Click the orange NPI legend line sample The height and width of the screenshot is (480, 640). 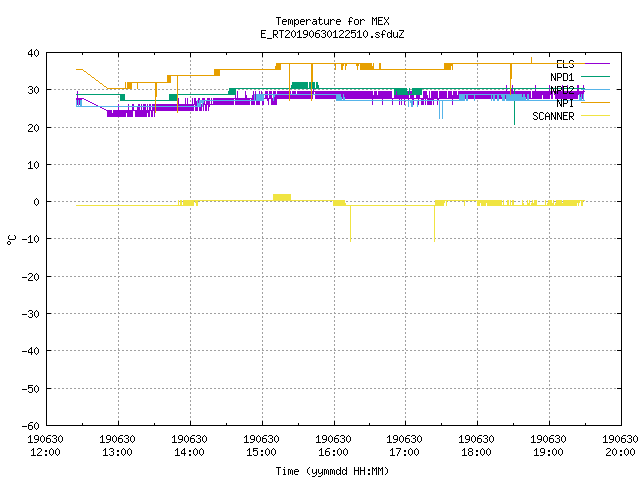click(595, 102)
